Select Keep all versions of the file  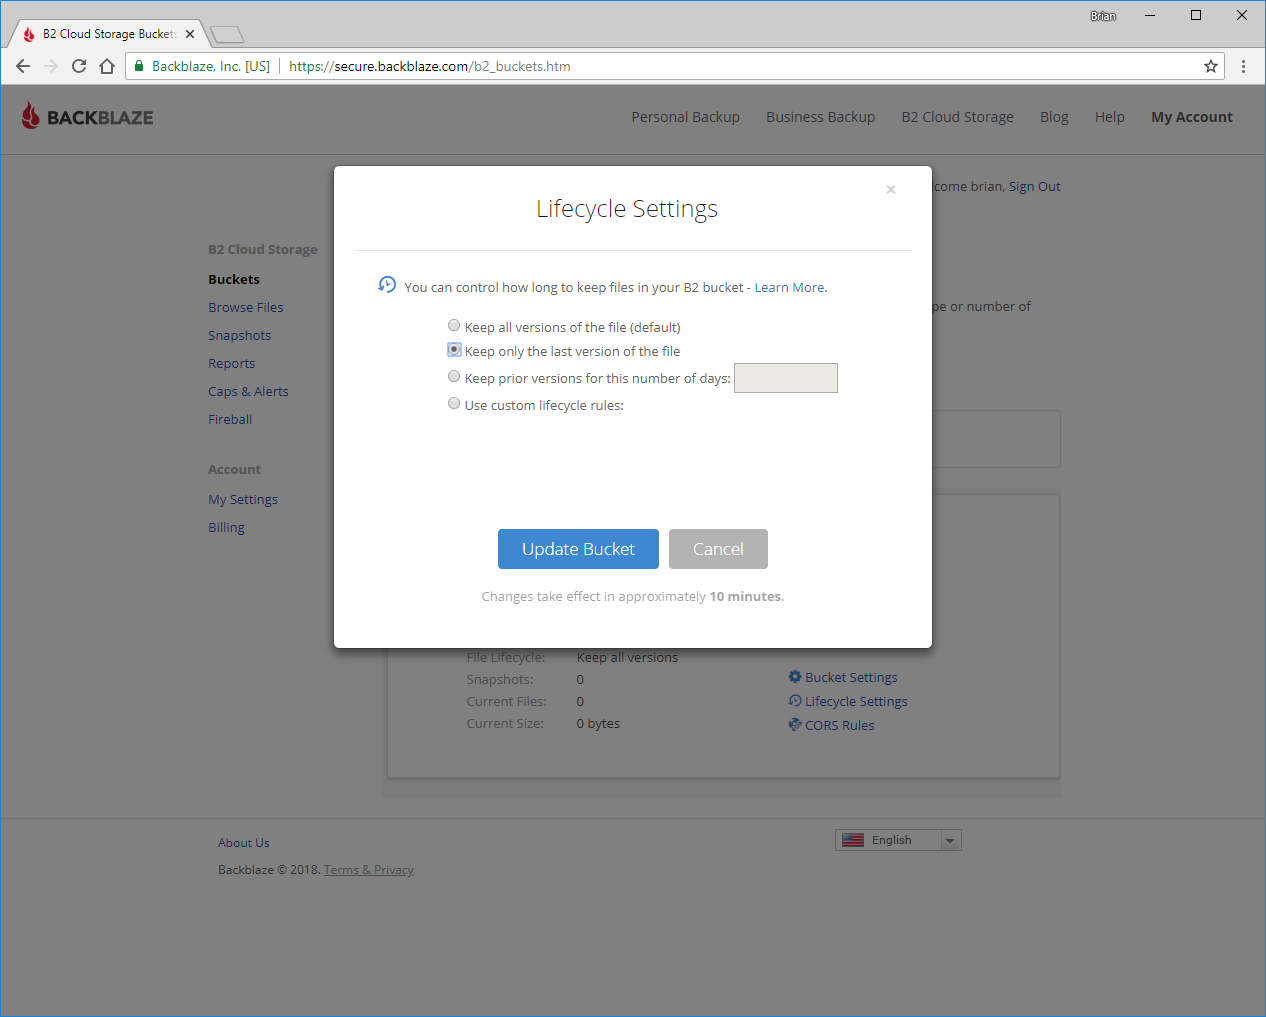[x=454, y=326]
